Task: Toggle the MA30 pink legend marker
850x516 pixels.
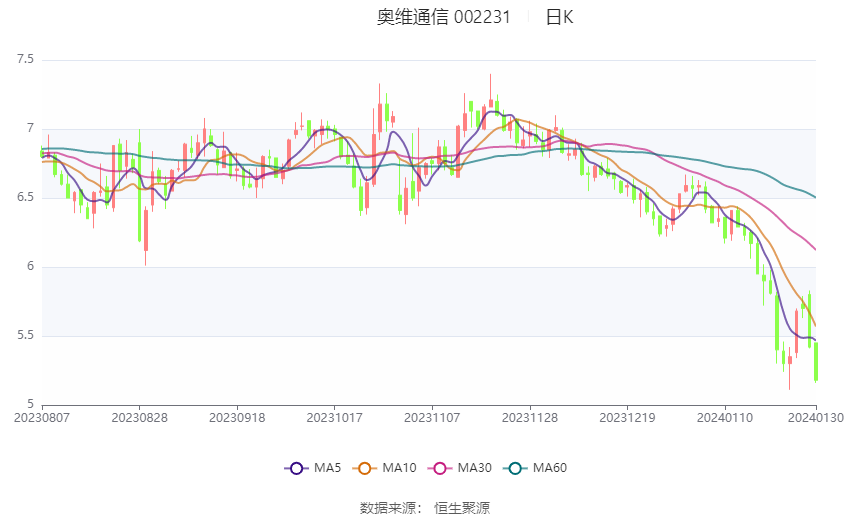Action: coord(440,468)
